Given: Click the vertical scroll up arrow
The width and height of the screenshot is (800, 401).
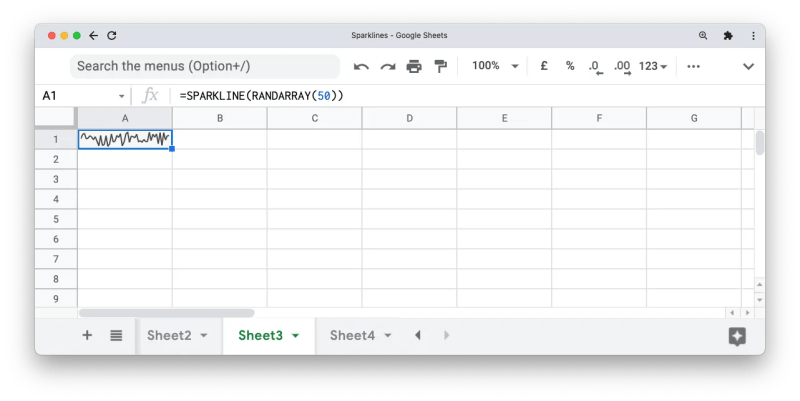Looking at the screenshot, I should point(760,284).
